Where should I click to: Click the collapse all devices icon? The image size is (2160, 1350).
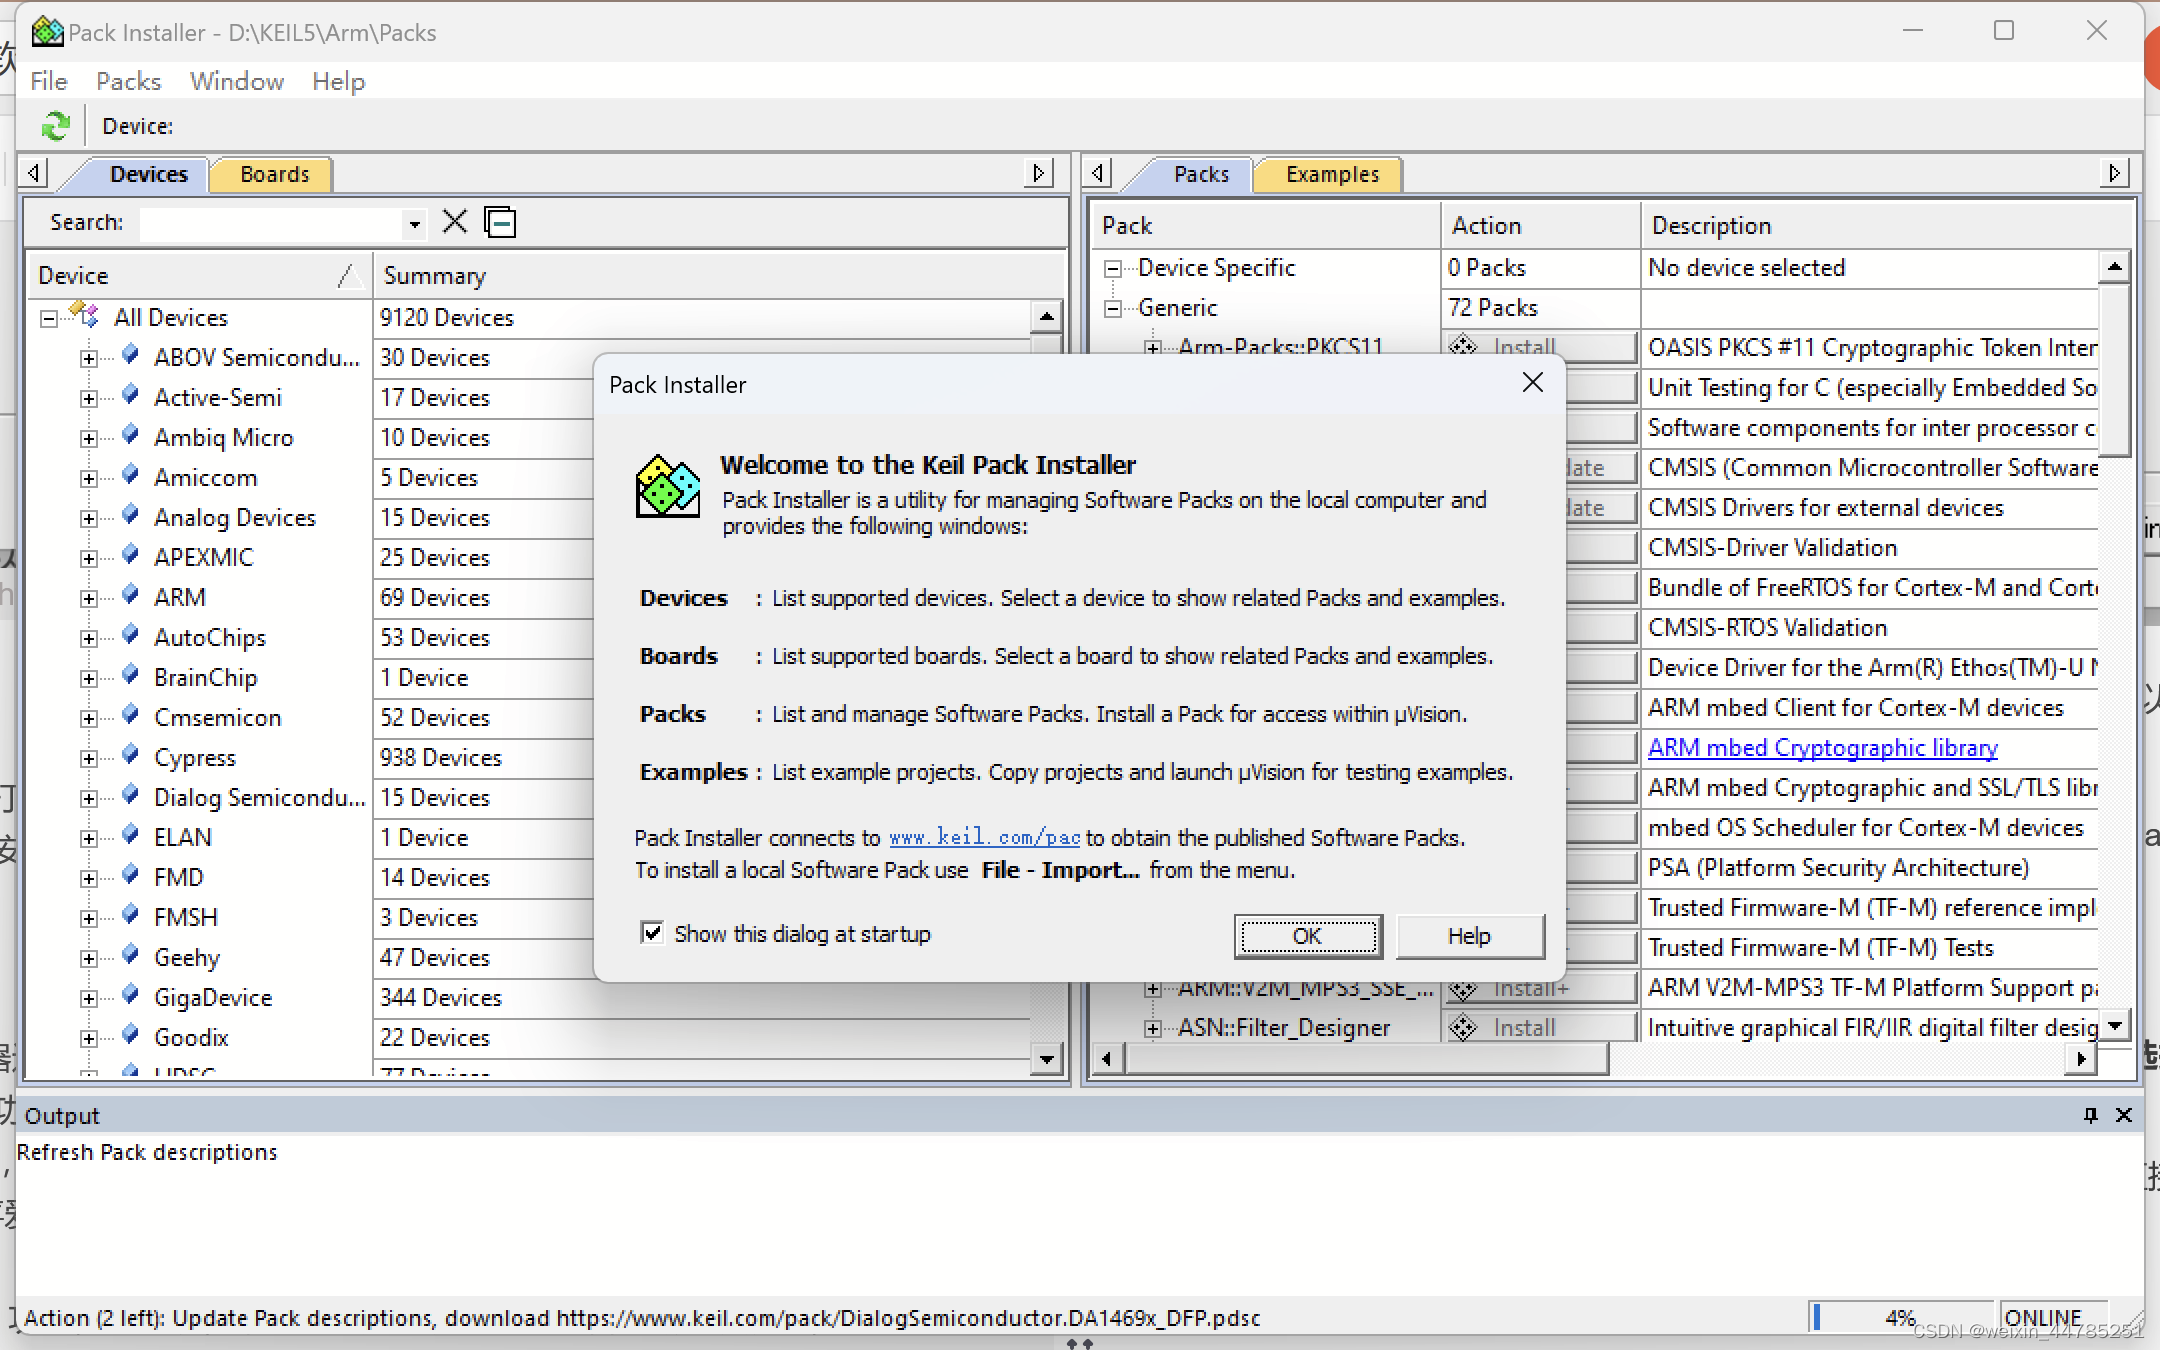[500, 221]
